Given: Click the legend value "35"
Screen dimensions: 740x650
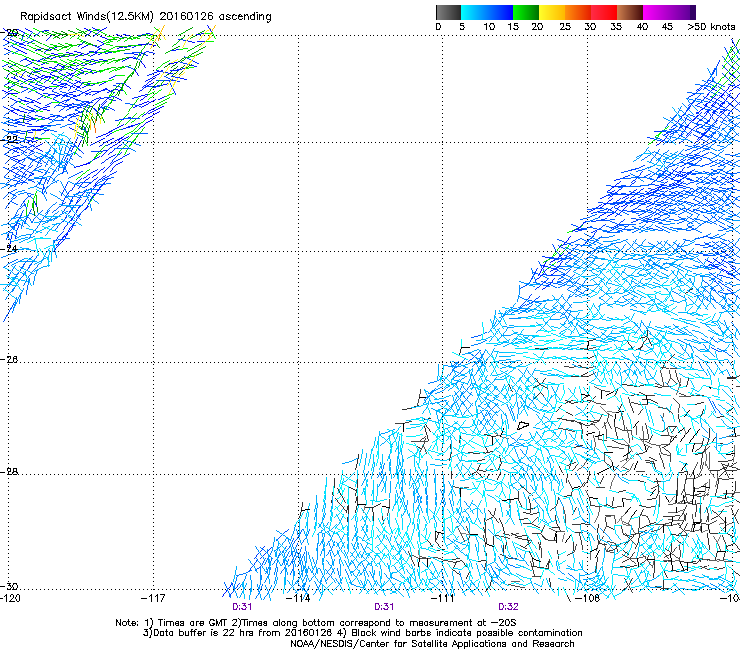Looking at the screenshot, I should click(x=616, y=27).
